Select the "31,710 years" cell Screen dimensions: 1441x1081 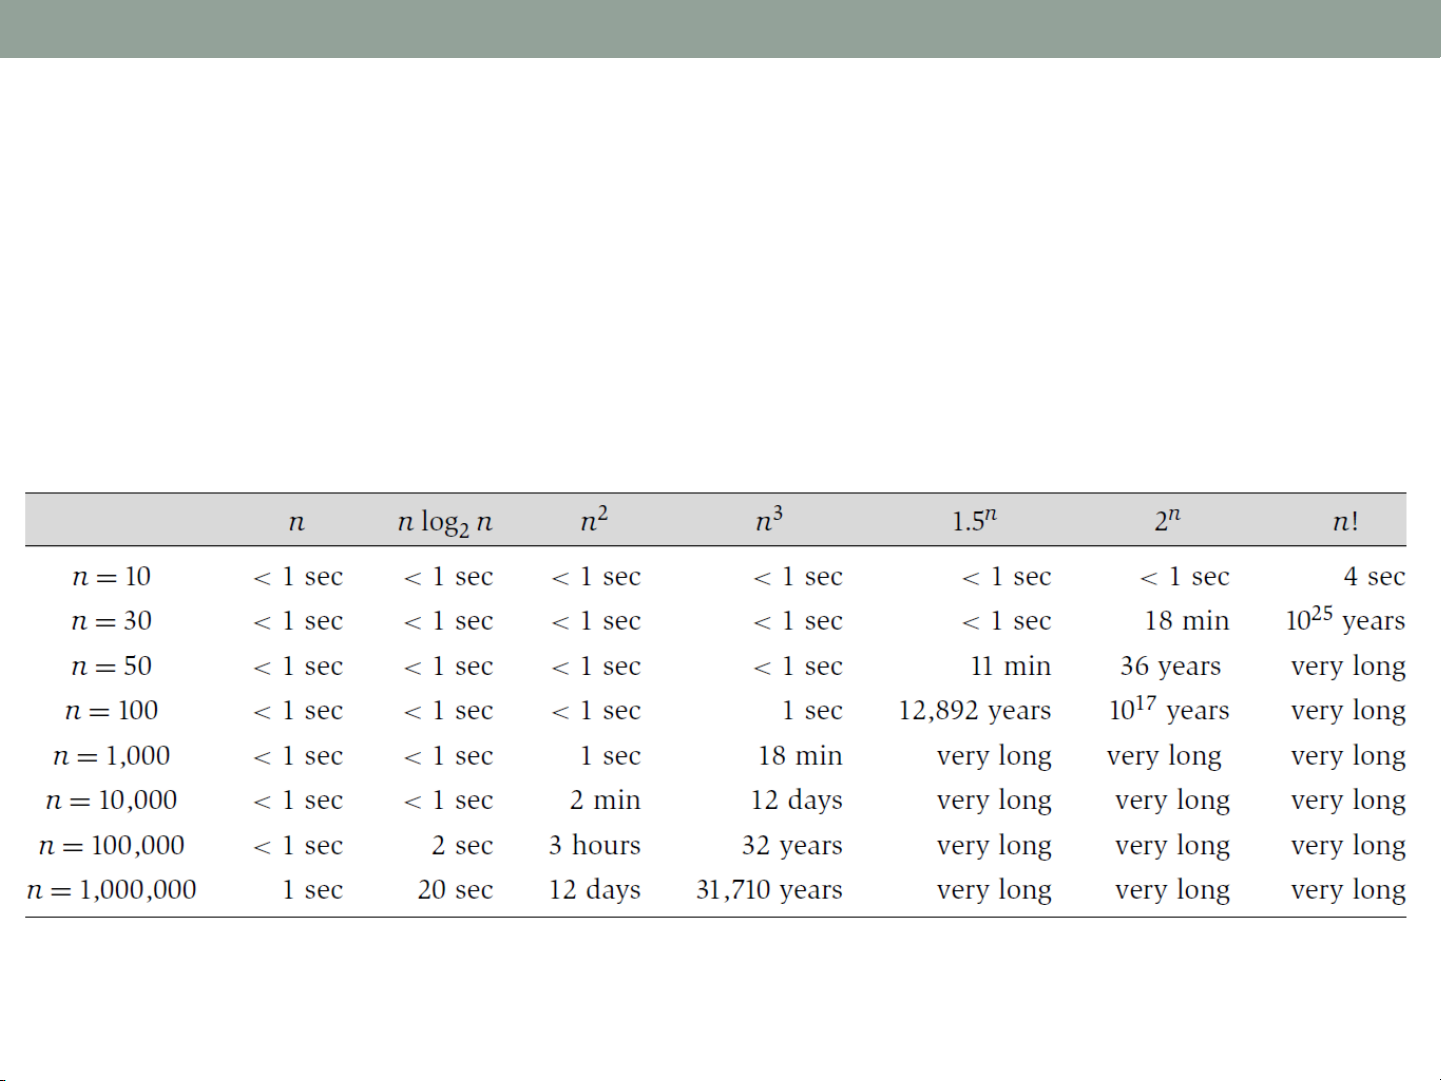tap(769, 890)
